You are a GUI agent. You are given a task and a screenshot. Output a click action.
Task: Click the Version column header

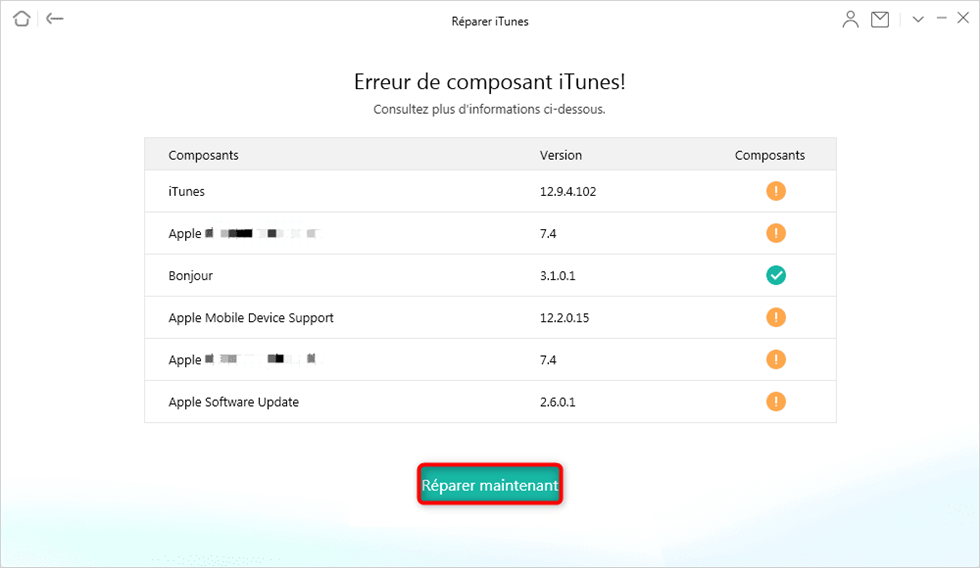pyautogui.click(x=561, y=155)
